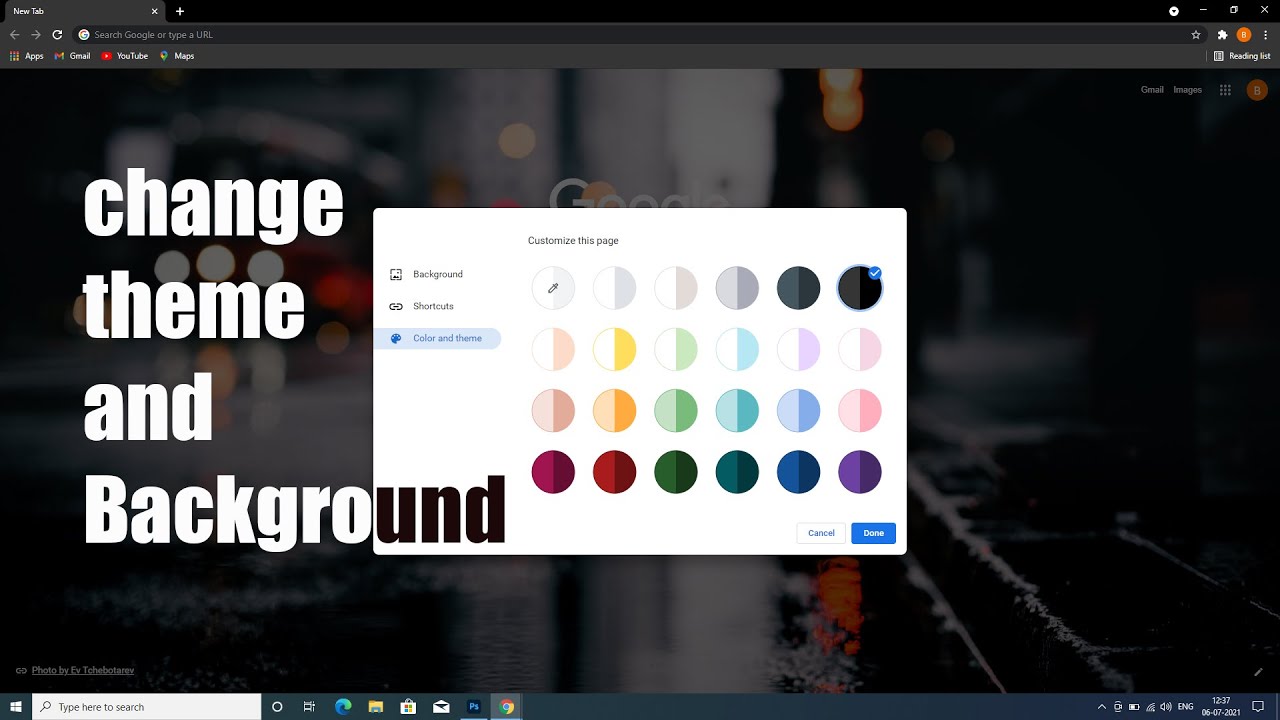Select the dark green theme swatch
The image size is (1280, 720).
[676, 472]
